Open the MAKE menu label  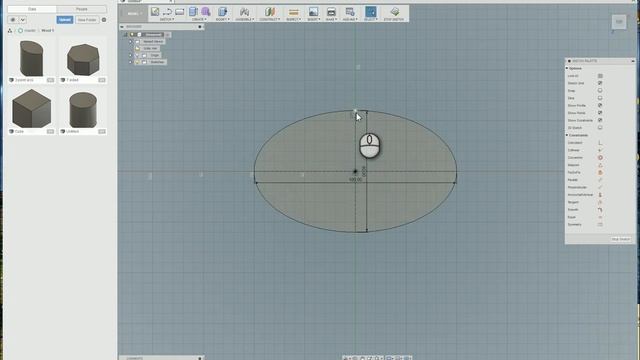tap(331, 20)
